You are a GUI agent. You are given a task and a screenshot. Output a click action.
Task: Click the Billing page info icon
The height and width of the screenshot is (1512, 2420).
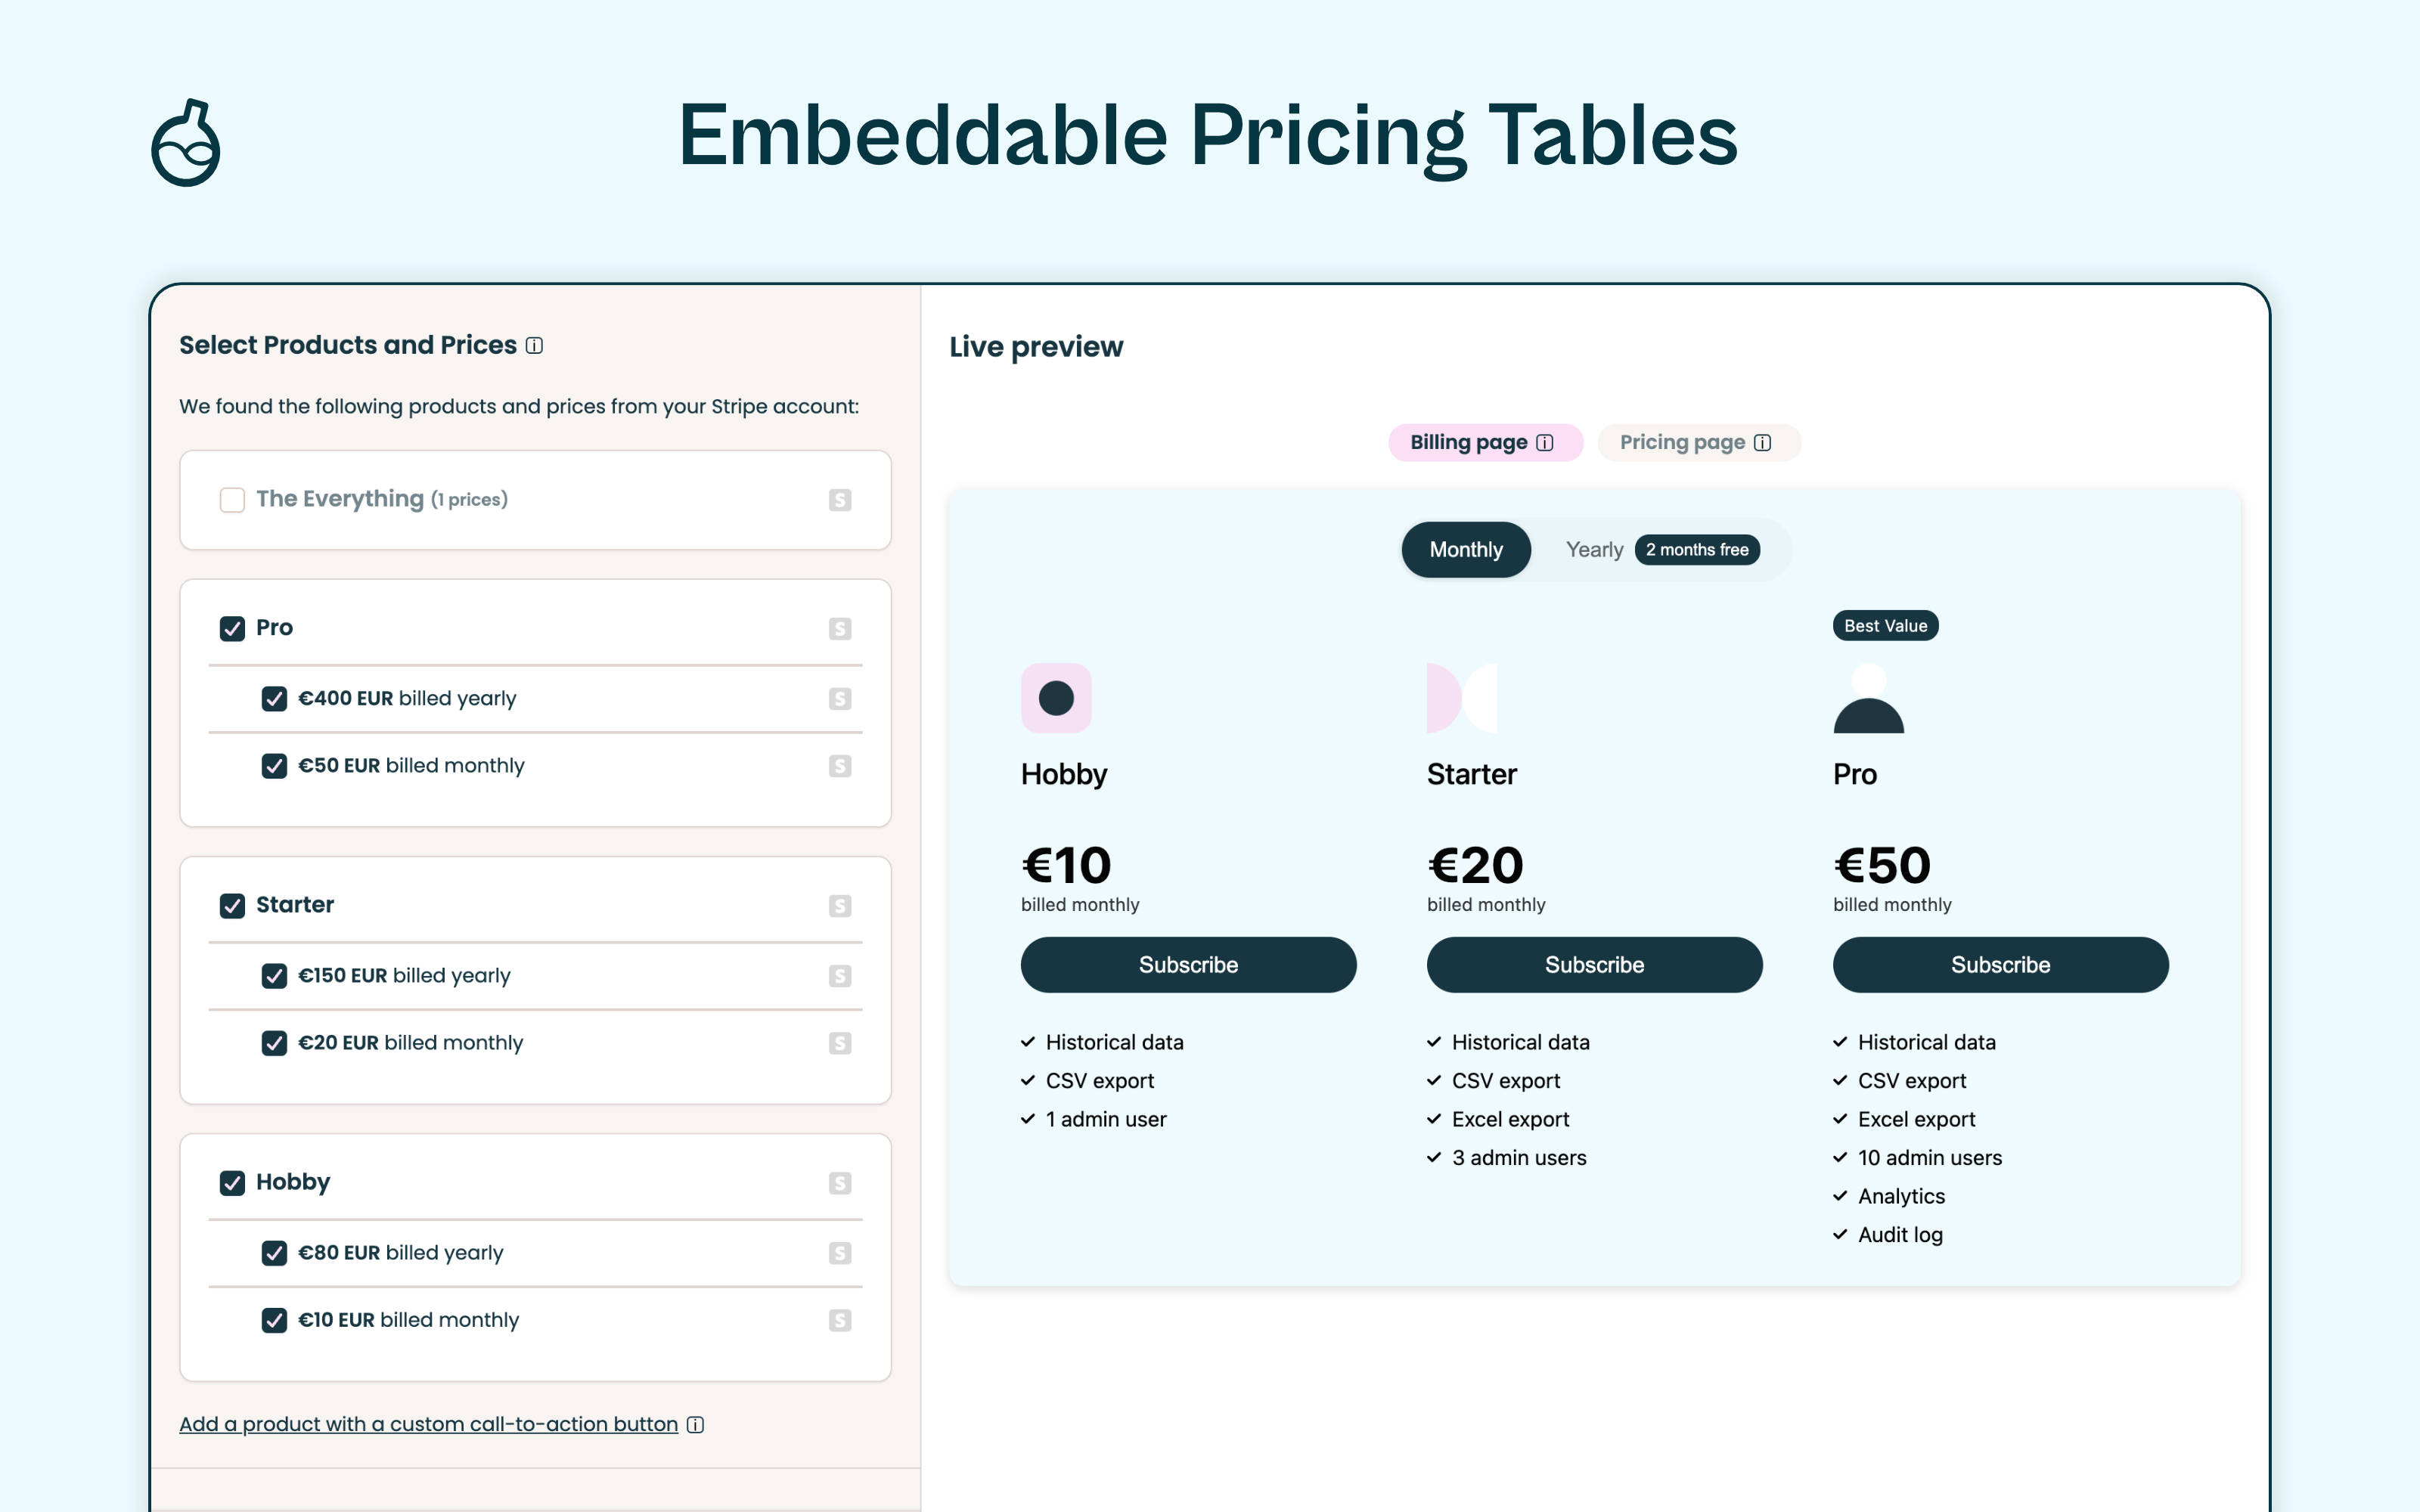(x=1545, y=443)
